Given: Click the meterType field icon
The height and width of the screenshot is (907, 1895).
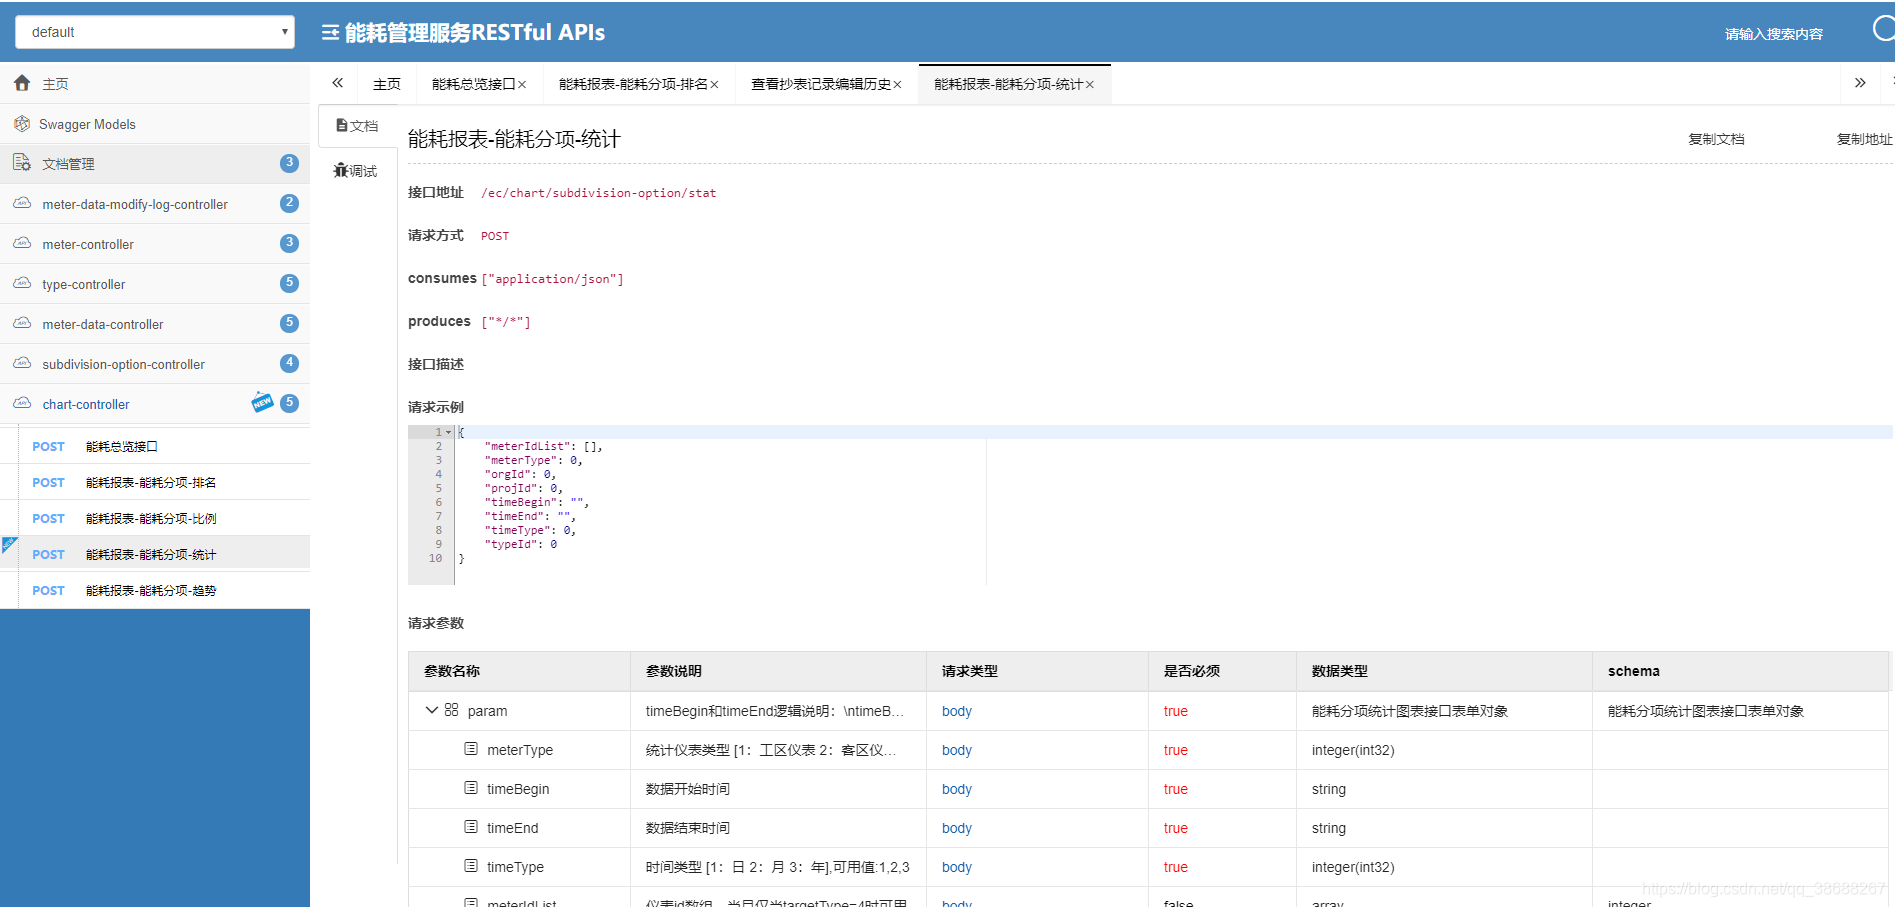Looking at the screenshot, I should coord(471,749).
